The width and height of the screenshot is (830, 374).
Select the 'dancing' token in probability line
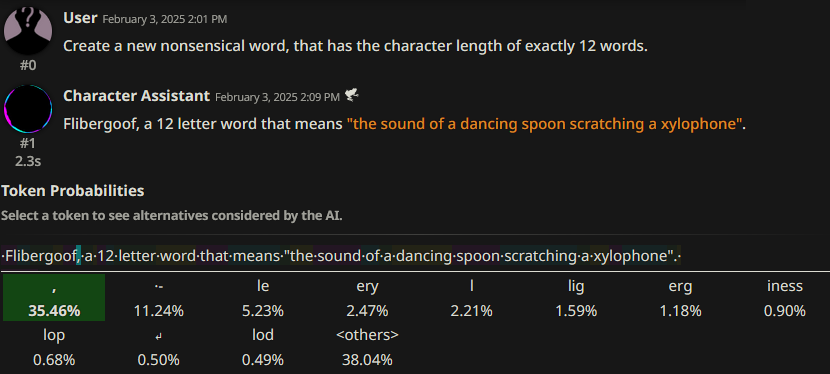[x=421, y=257]
